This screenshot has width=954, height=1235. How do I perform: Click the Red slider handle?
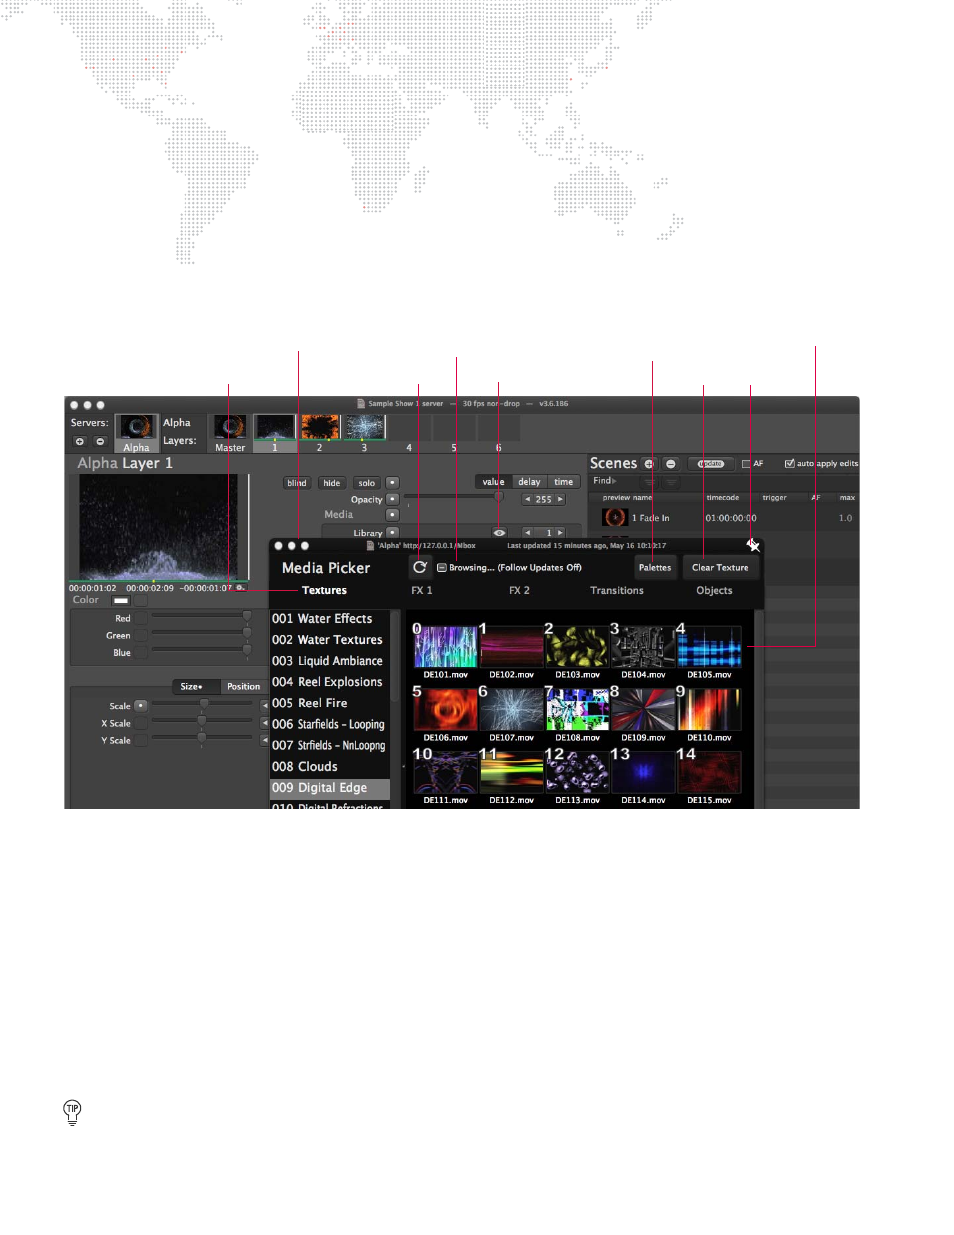[247, 616]
